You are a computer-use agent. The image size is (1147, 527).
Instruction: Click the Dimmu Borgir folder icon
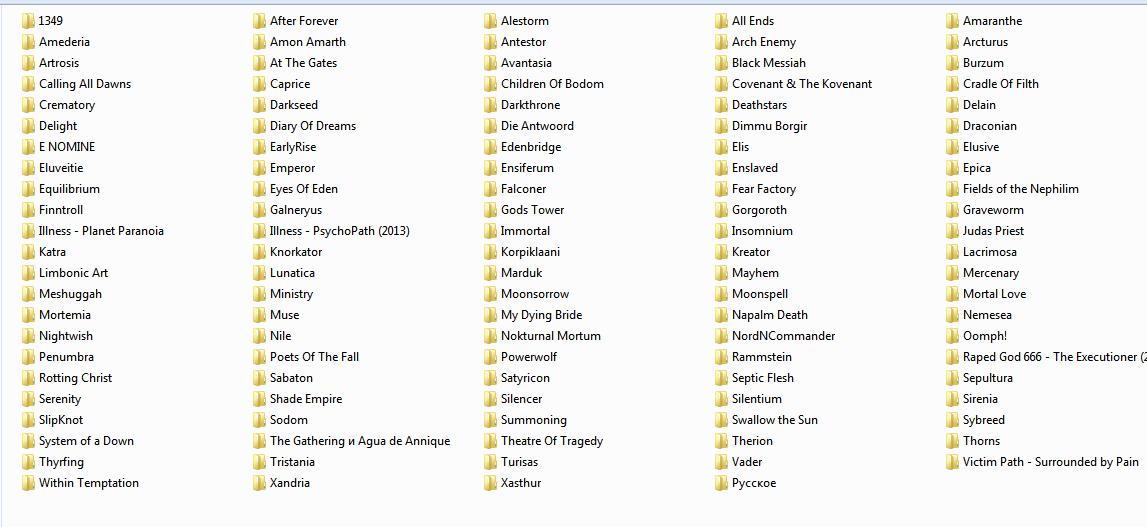[x=722, y=126]
